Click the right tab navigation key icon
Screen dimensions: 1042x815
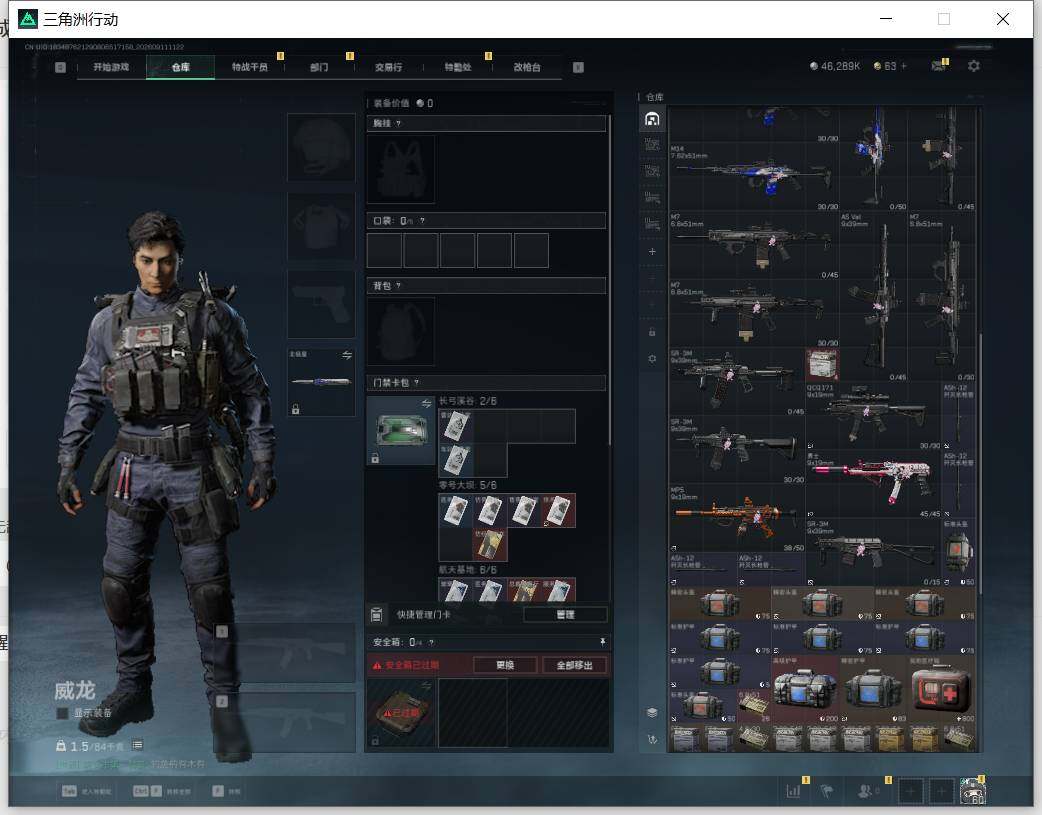(578, 67)
